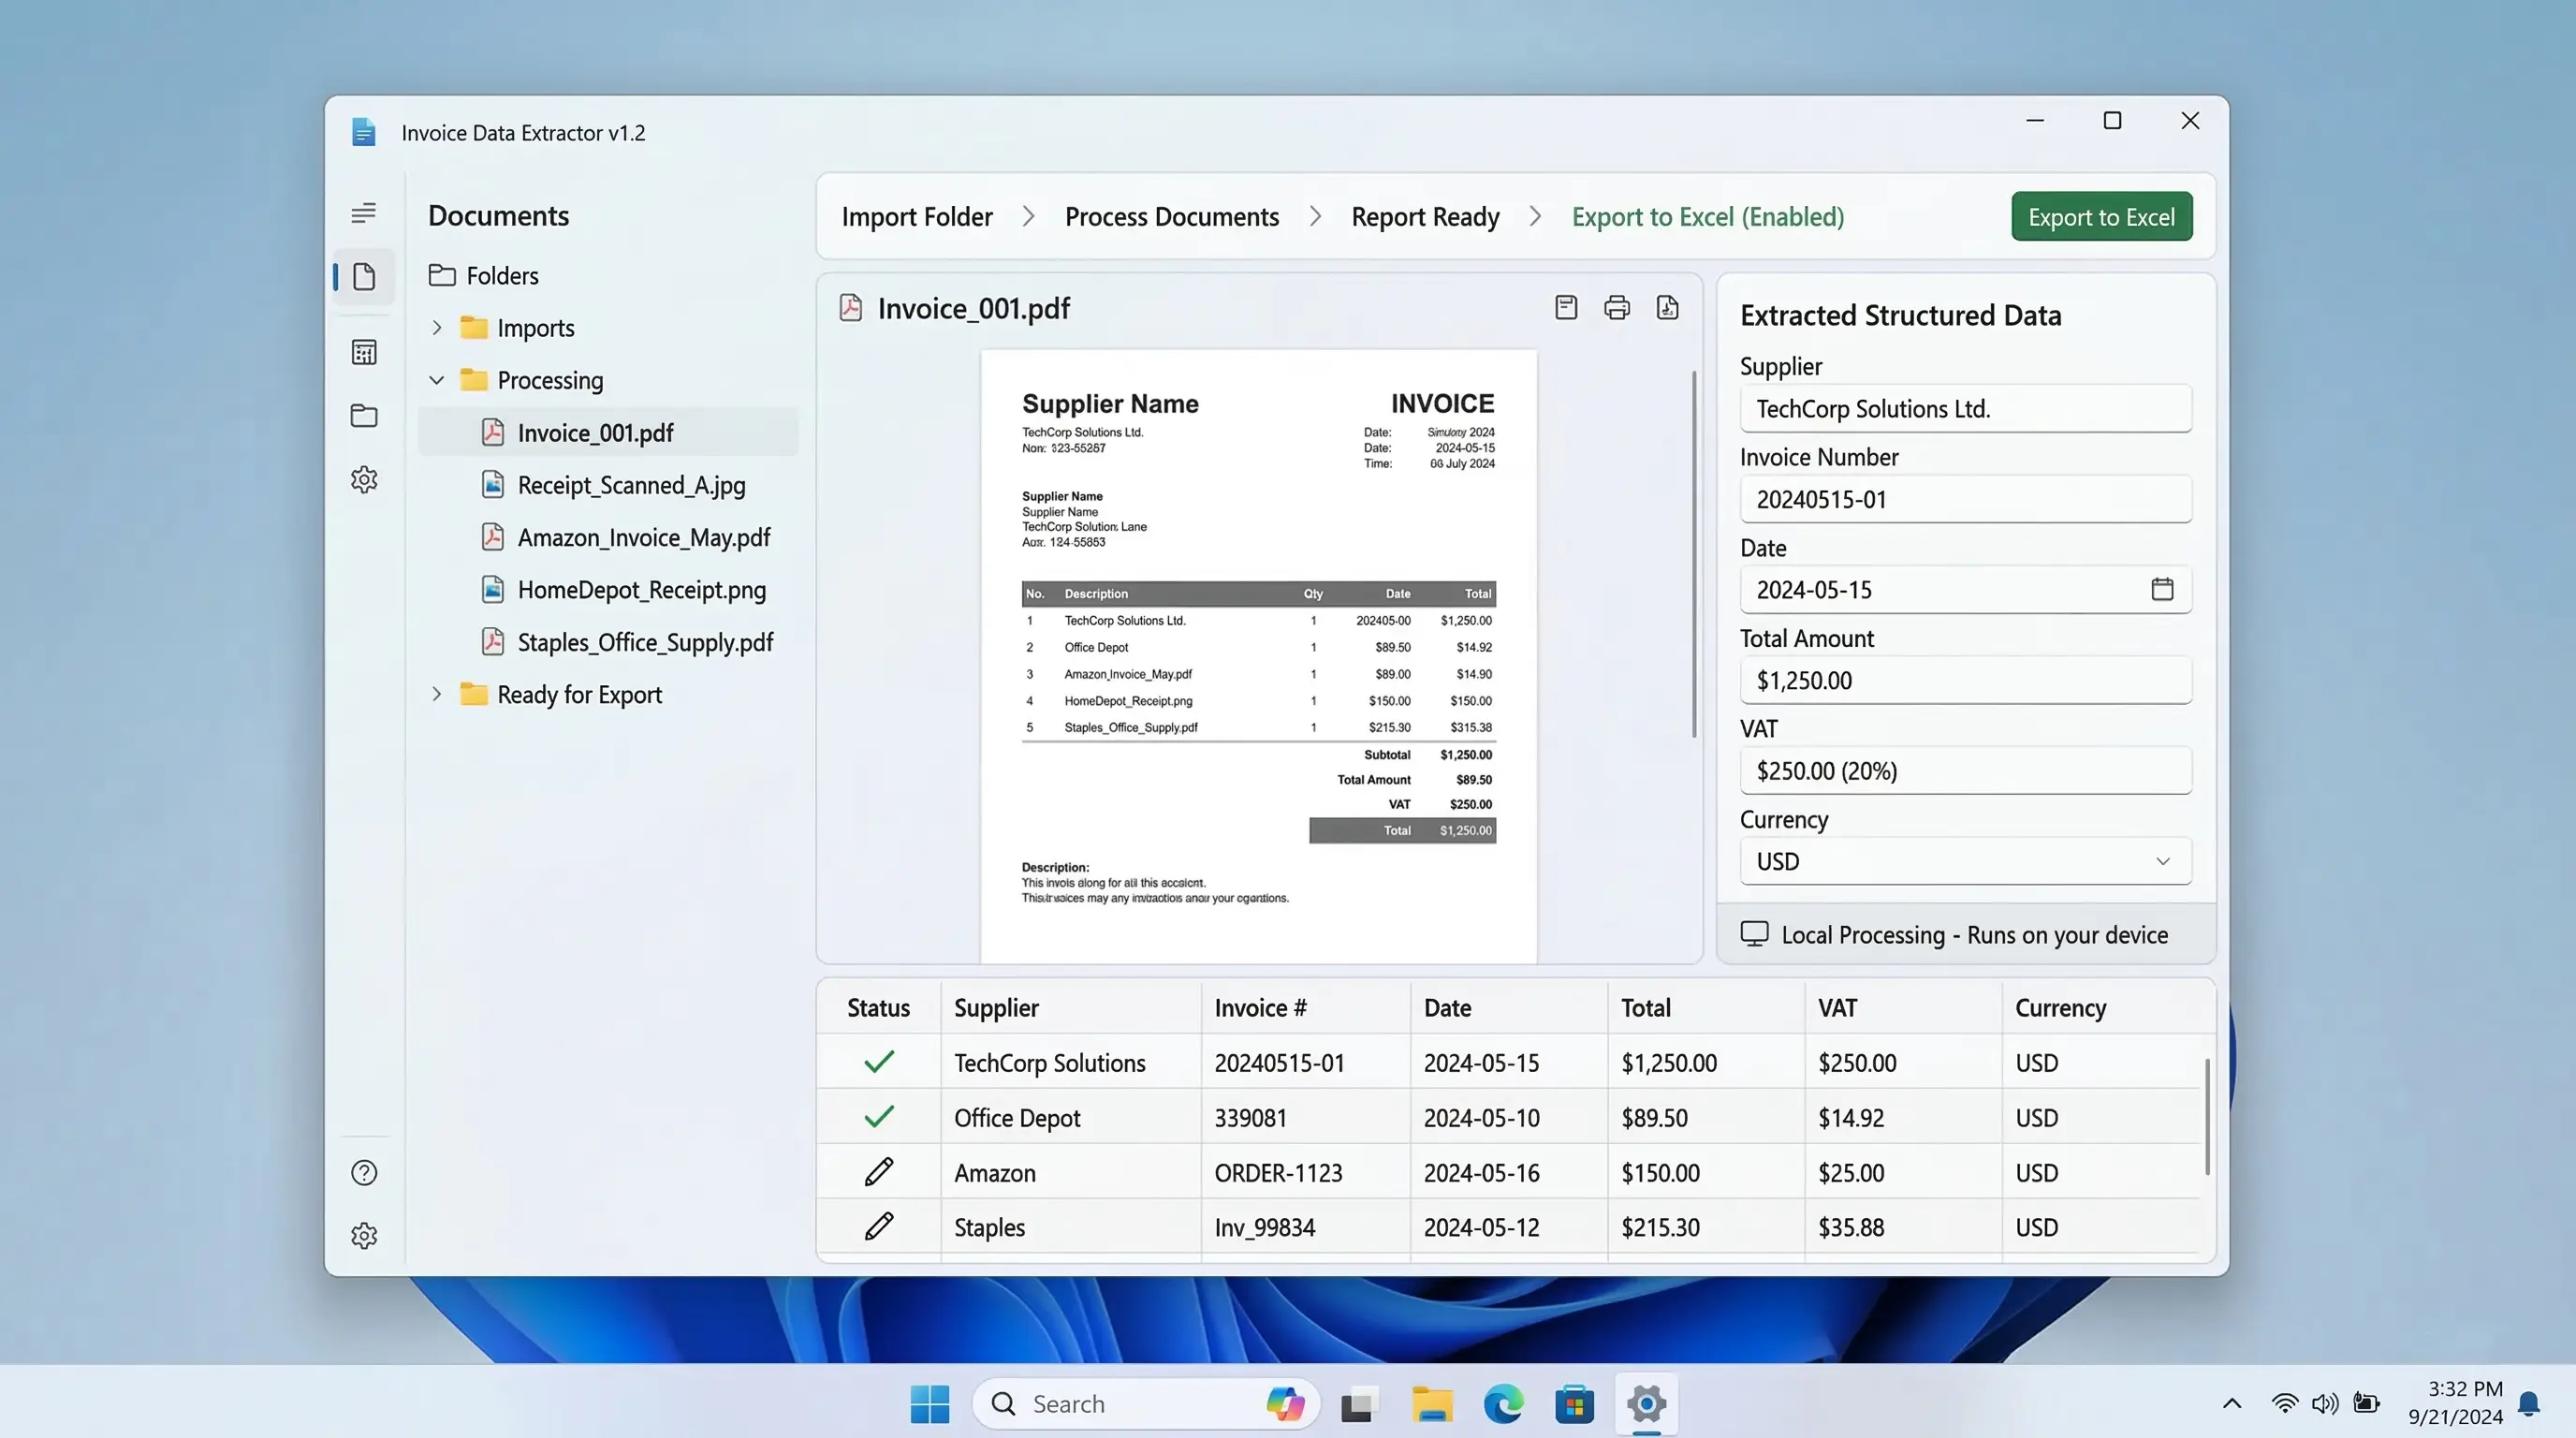Viewport: 2576px width, 1438px height.
Task: Open the Help question mark icon
Action: [363, 1172]
